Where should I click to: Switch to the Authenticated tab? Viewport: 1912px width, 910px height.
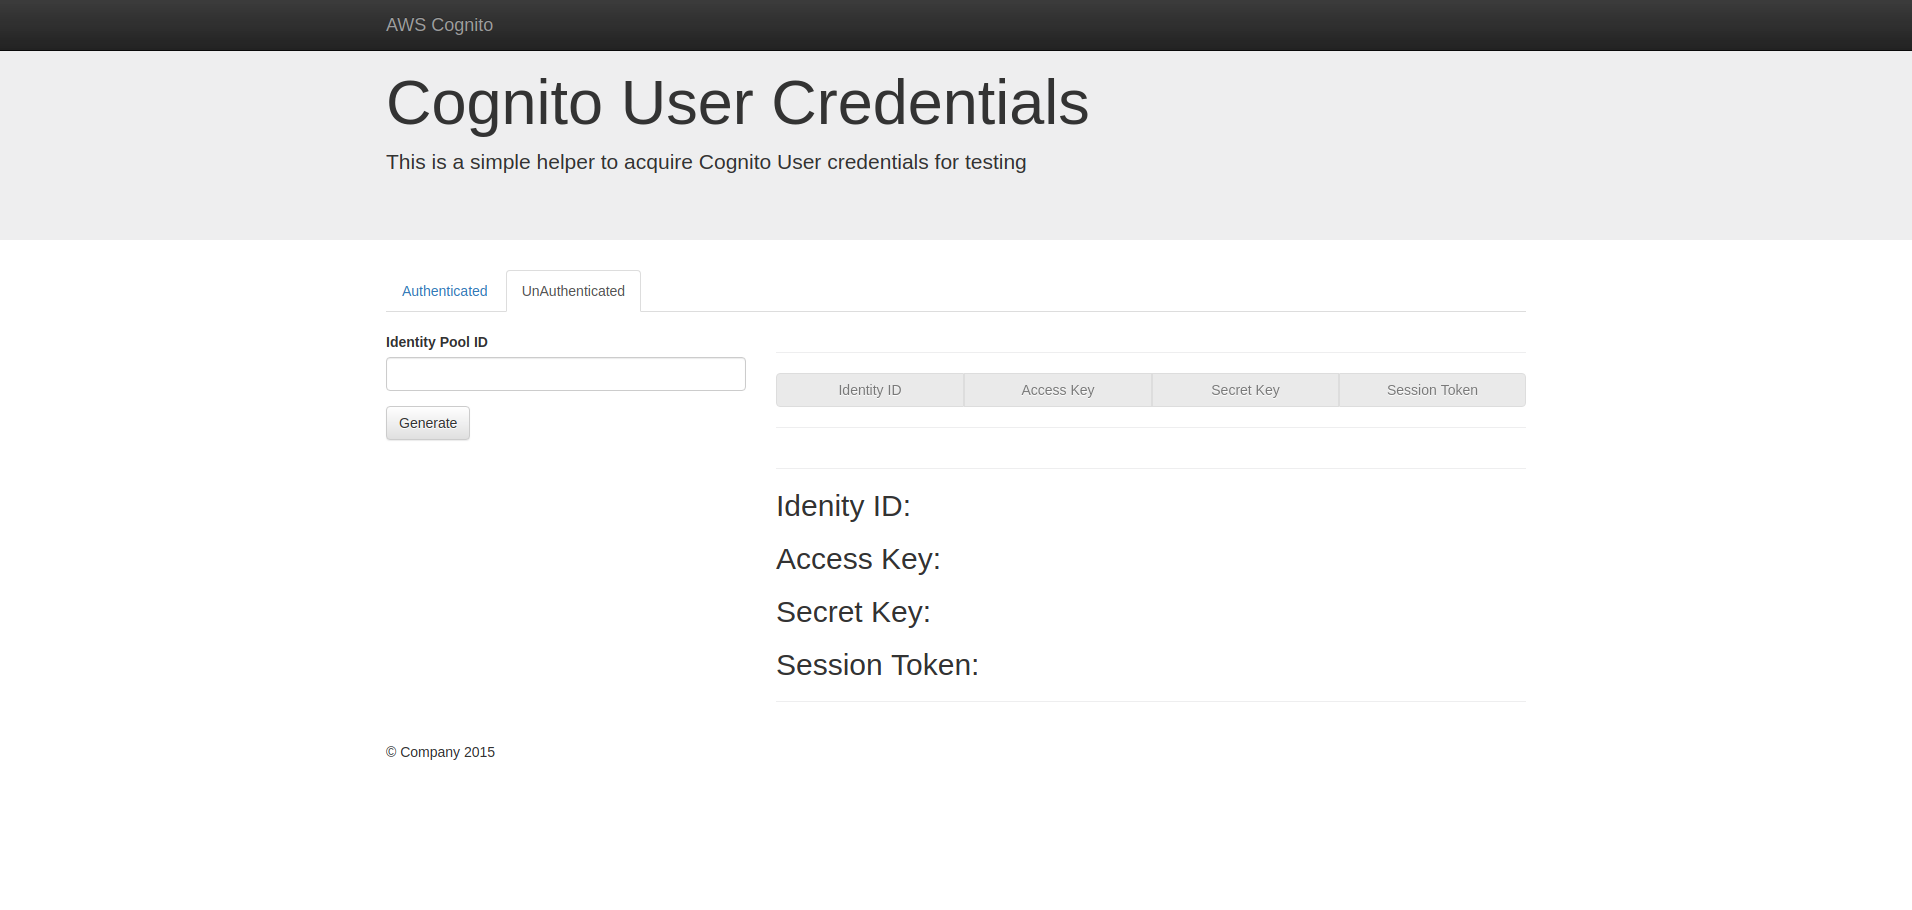(445, 291)
